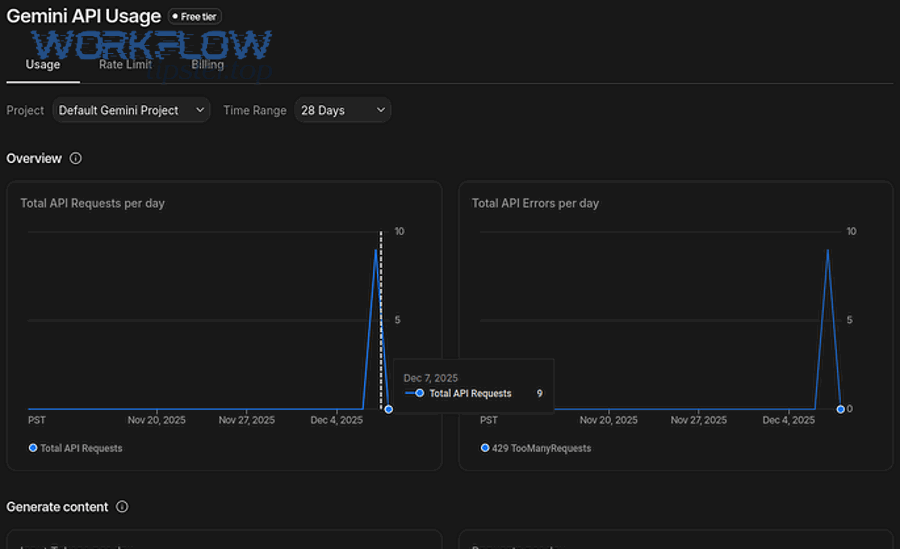The width and height of the screenshot is (900, 549).
Task: Switch to the Usage tab
Action: [43, 65]
